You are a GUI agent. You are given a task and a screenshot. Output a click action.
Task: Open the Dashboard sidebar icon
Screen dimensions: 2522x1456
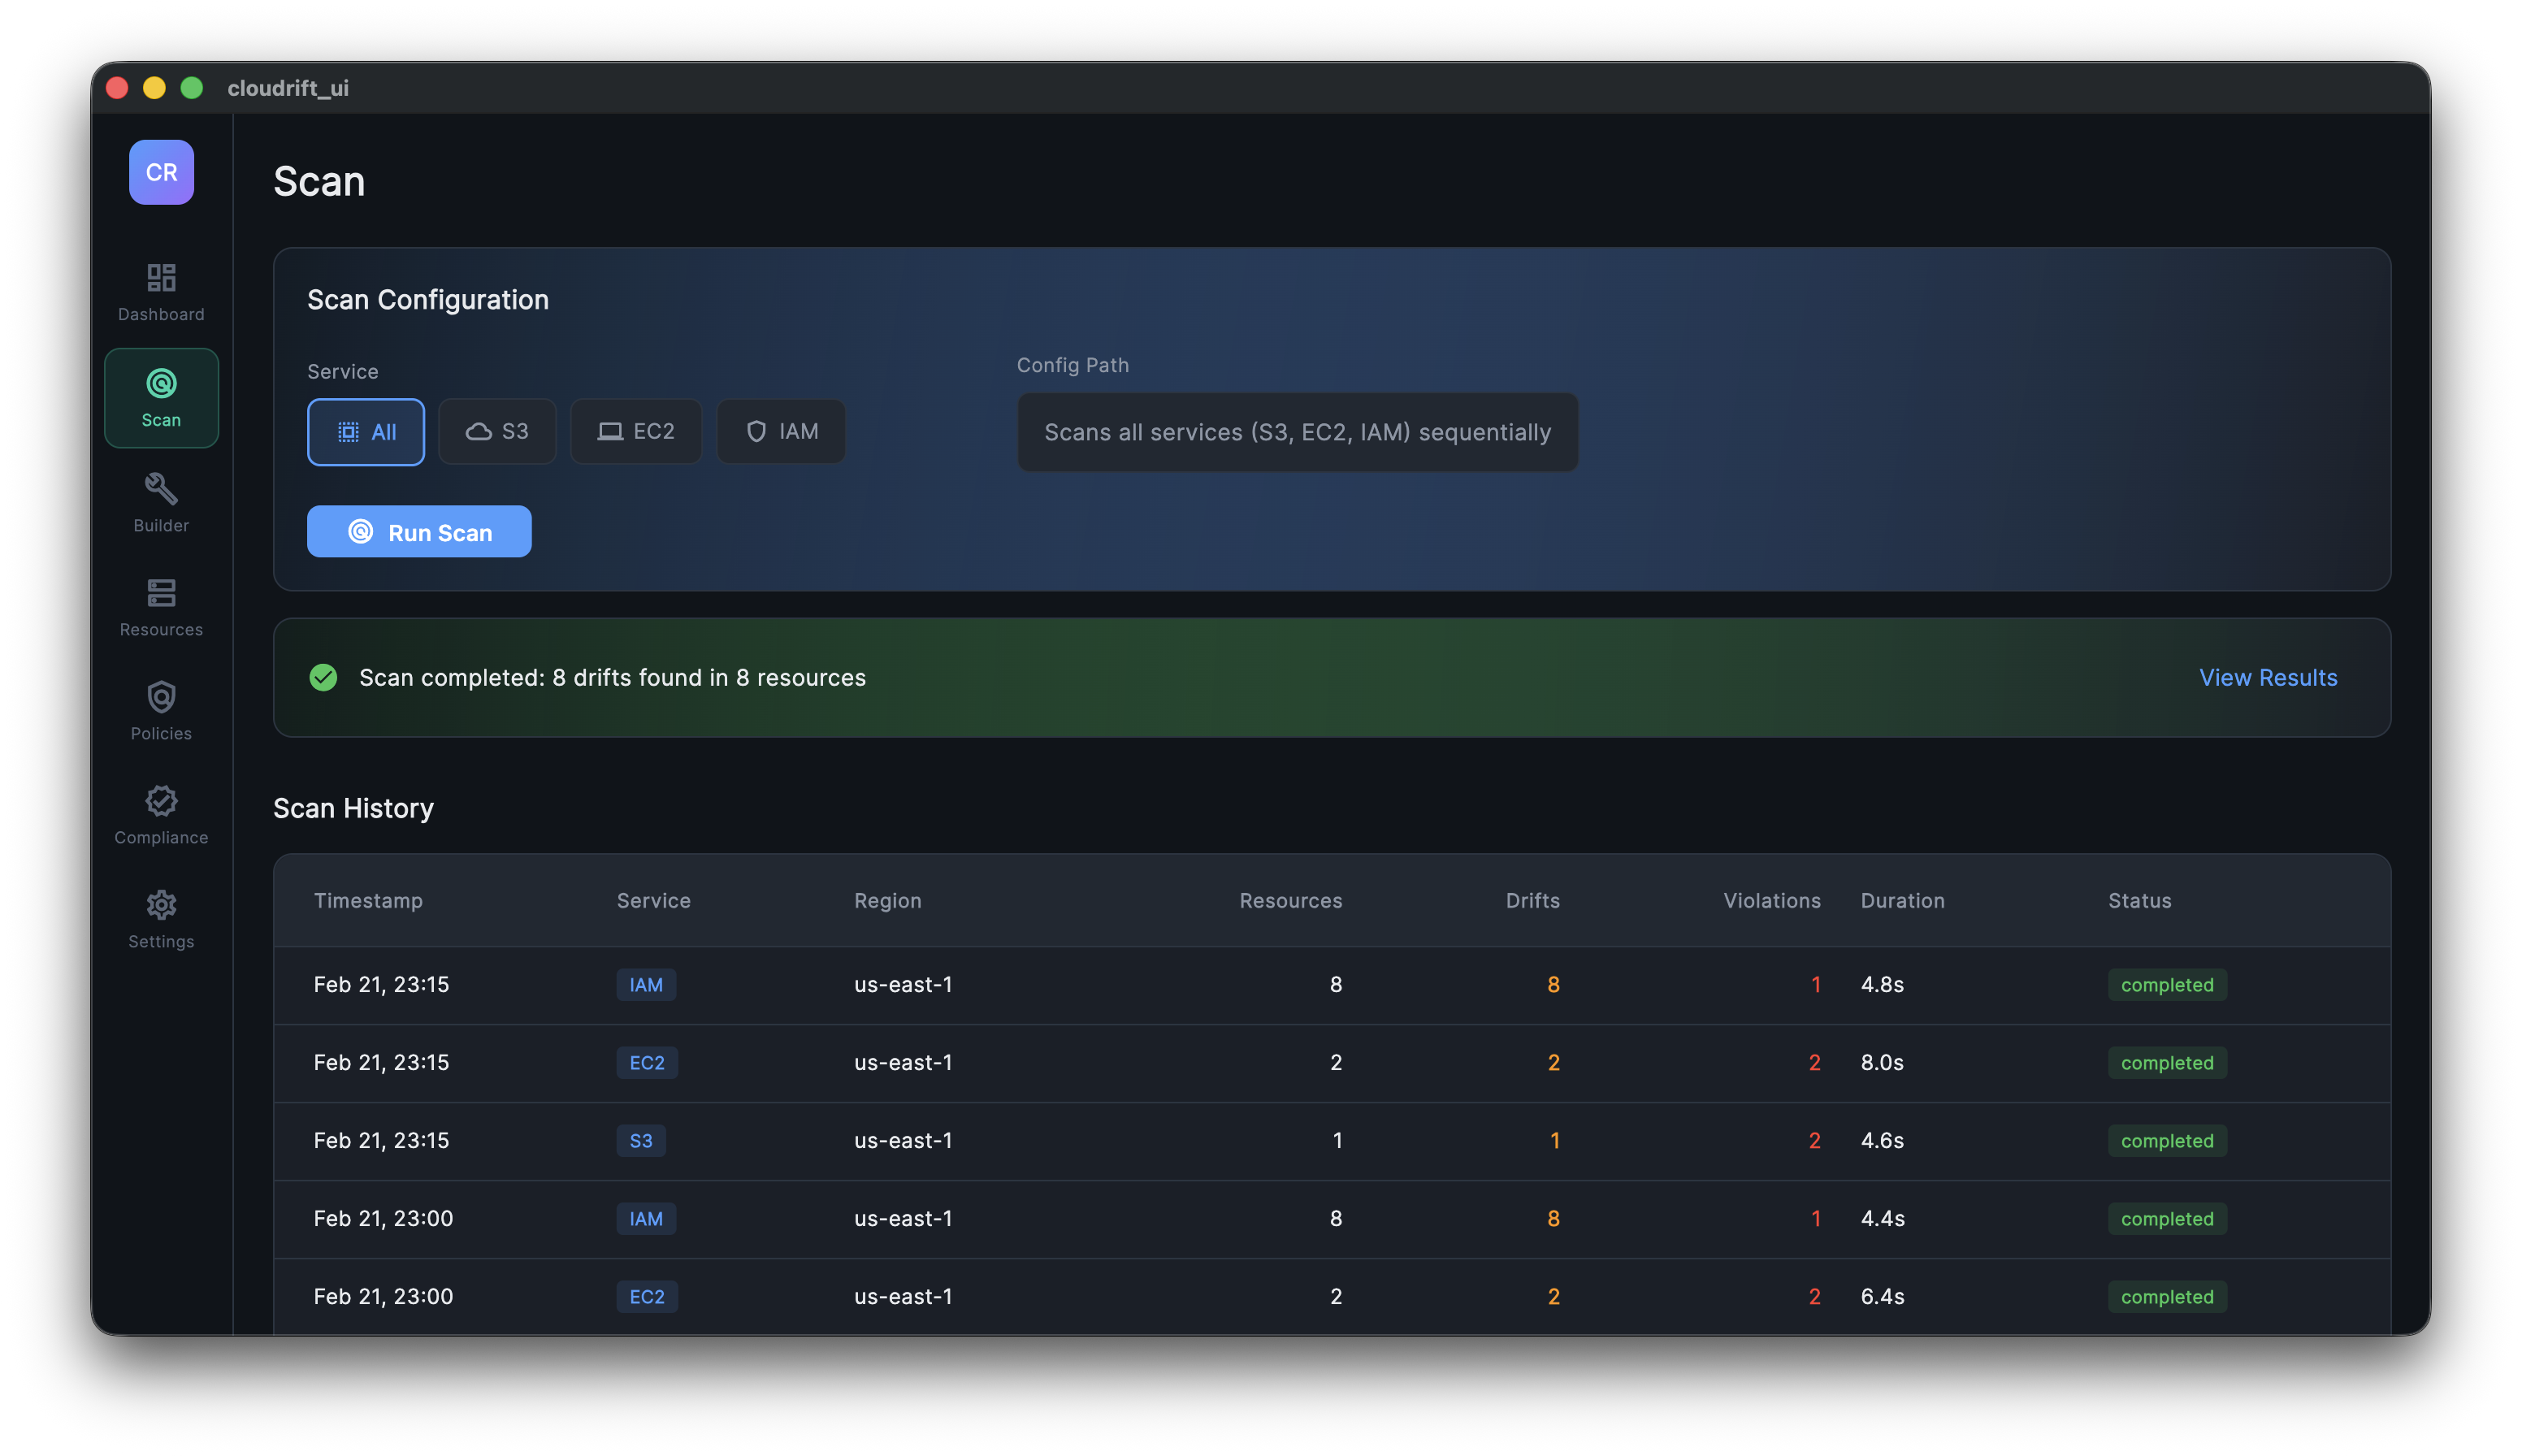[161, 291]
